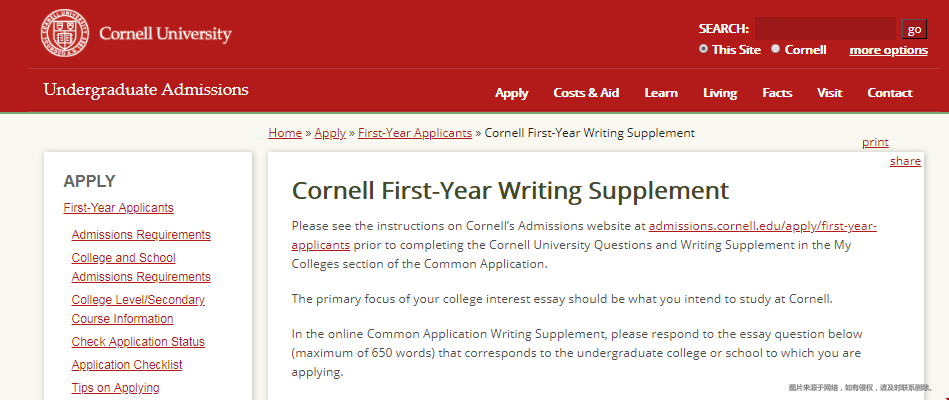This screenshot has width=949, height=400.
Task: Click the Cornell University seal logo
Action: [65, 33]
